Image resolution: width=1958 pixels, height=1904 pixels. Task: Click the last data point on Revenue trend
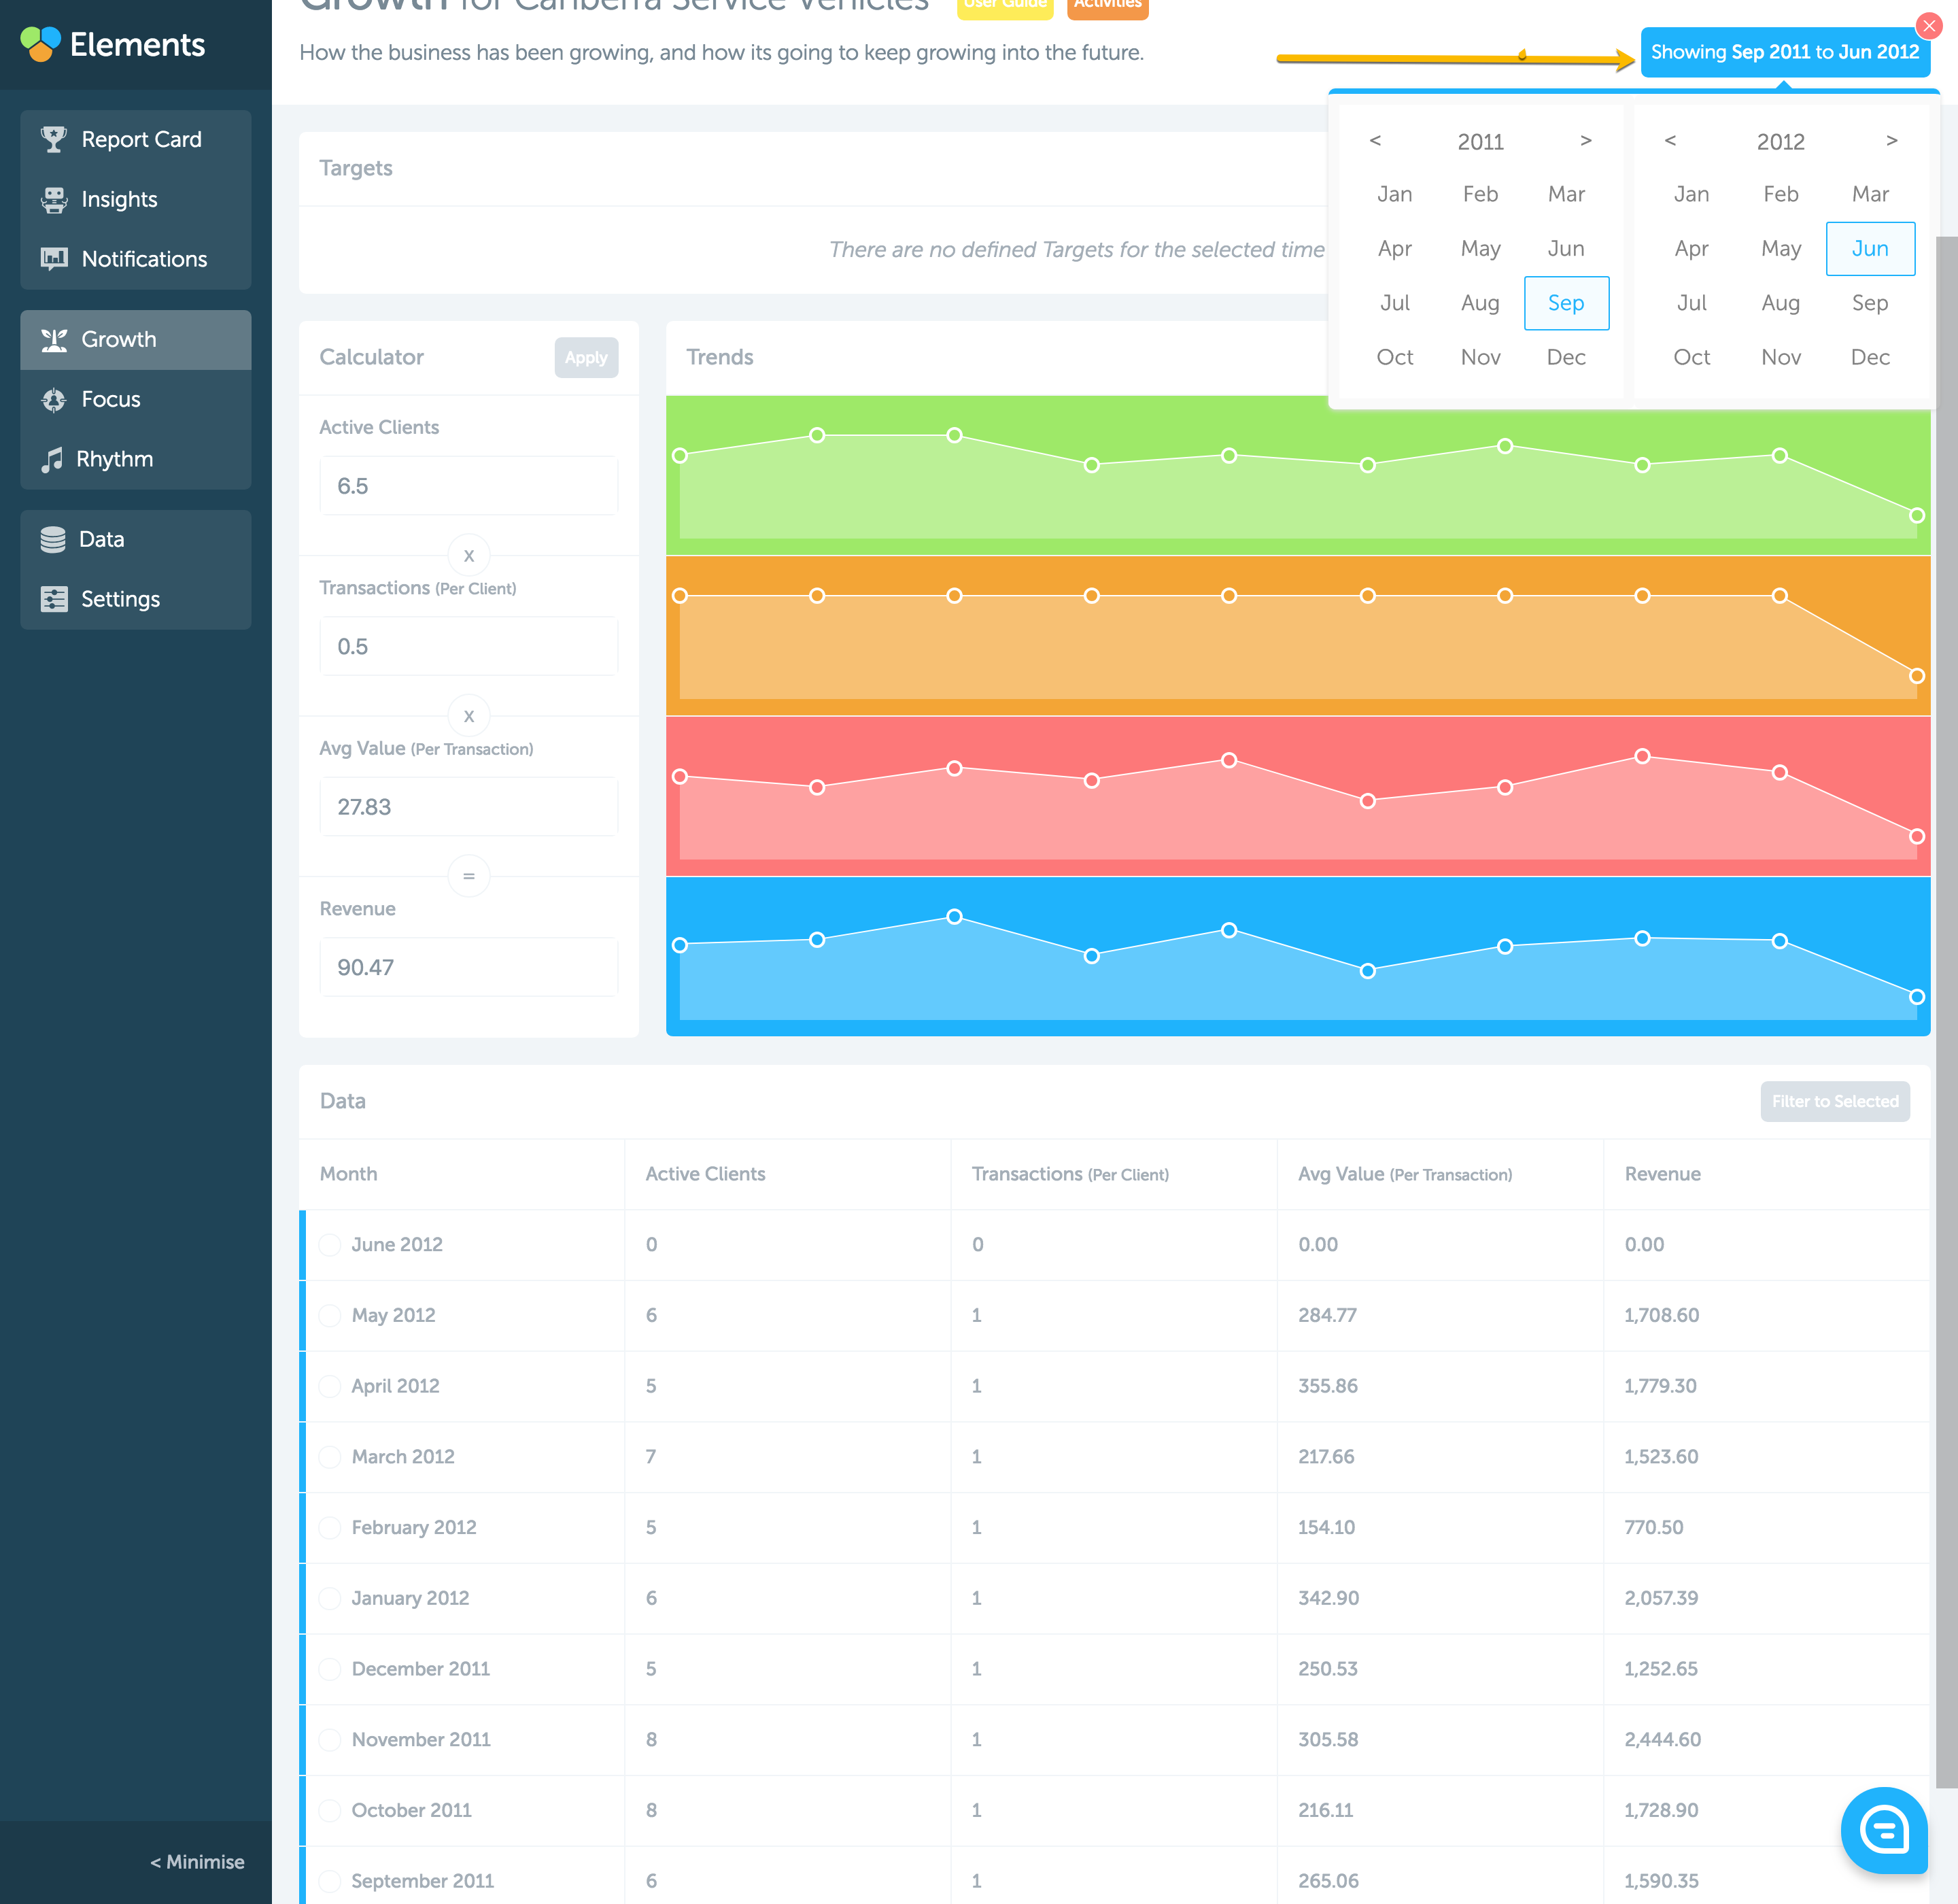point(1916,997)
